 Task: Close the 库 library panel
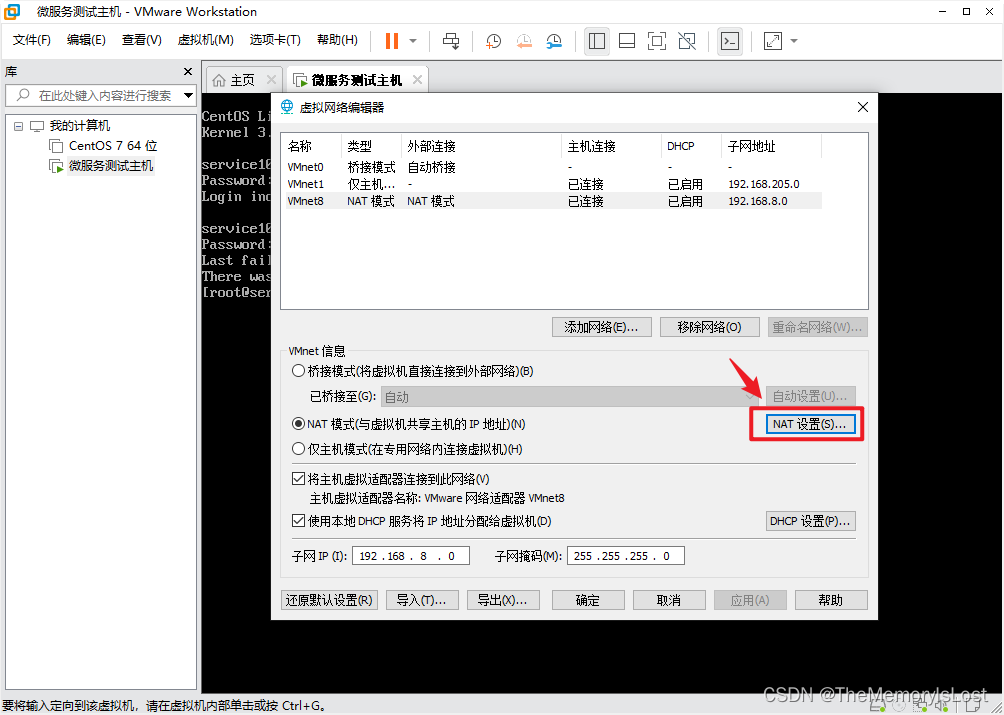pyautogui.click(x=188, y=72)
